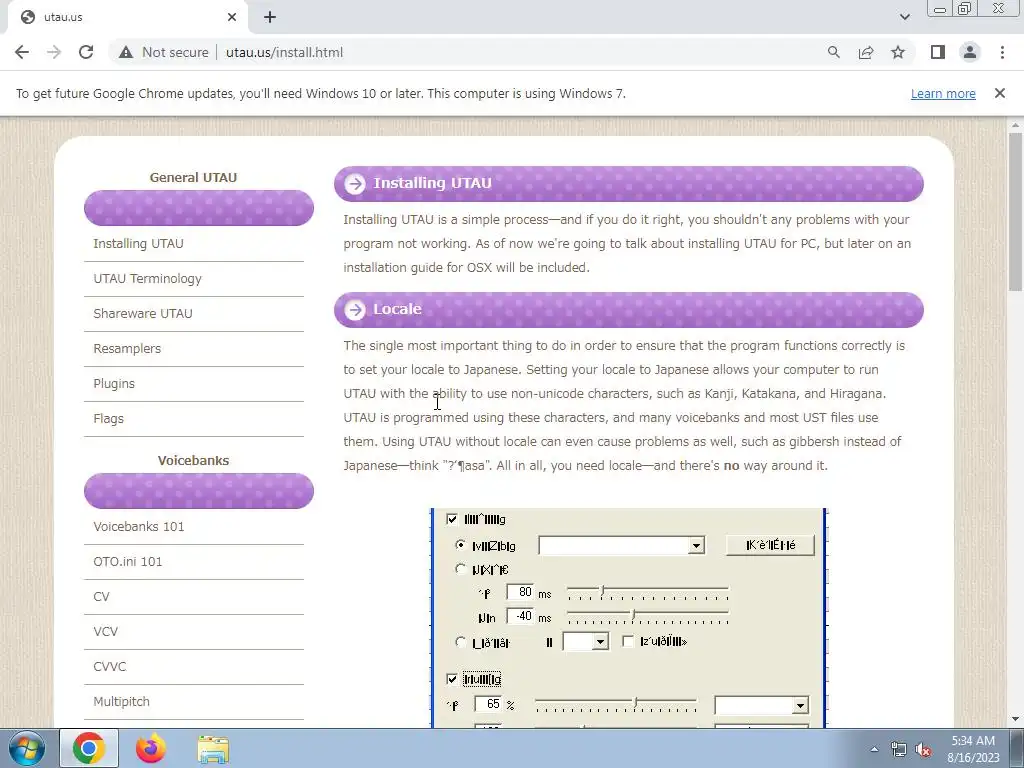This screenshot has height=768, width=1024.
Task: Click the taskbar clock showing 5:34 AM
Action: [974, 749]
